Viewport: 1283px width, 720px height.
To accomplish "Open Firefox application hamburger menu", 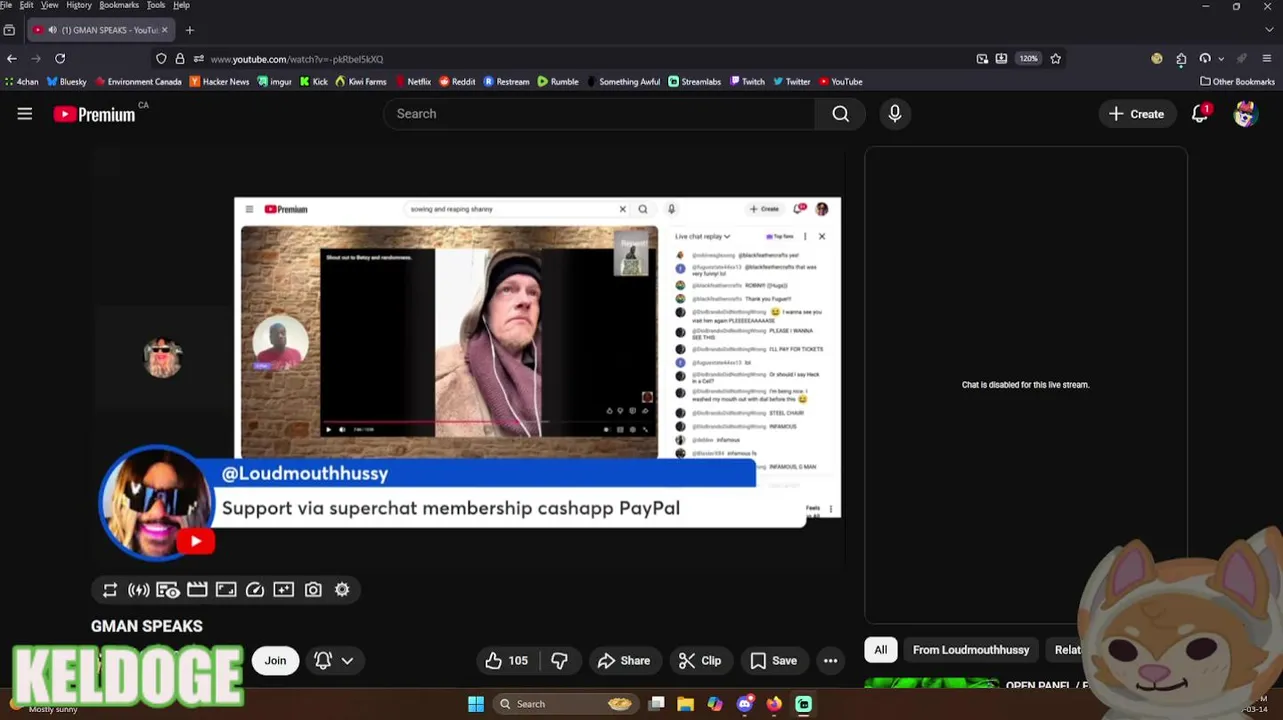I will click(x=1267, y=59).
